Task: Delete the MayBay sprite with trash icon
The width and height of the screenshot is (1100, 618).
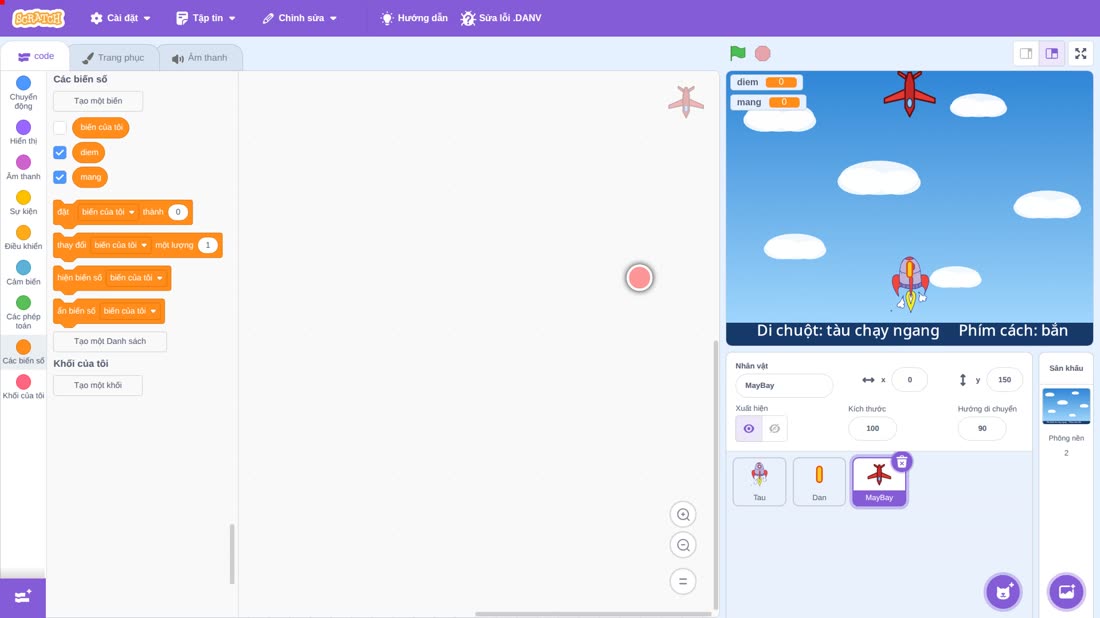Action: coord(902,462)
